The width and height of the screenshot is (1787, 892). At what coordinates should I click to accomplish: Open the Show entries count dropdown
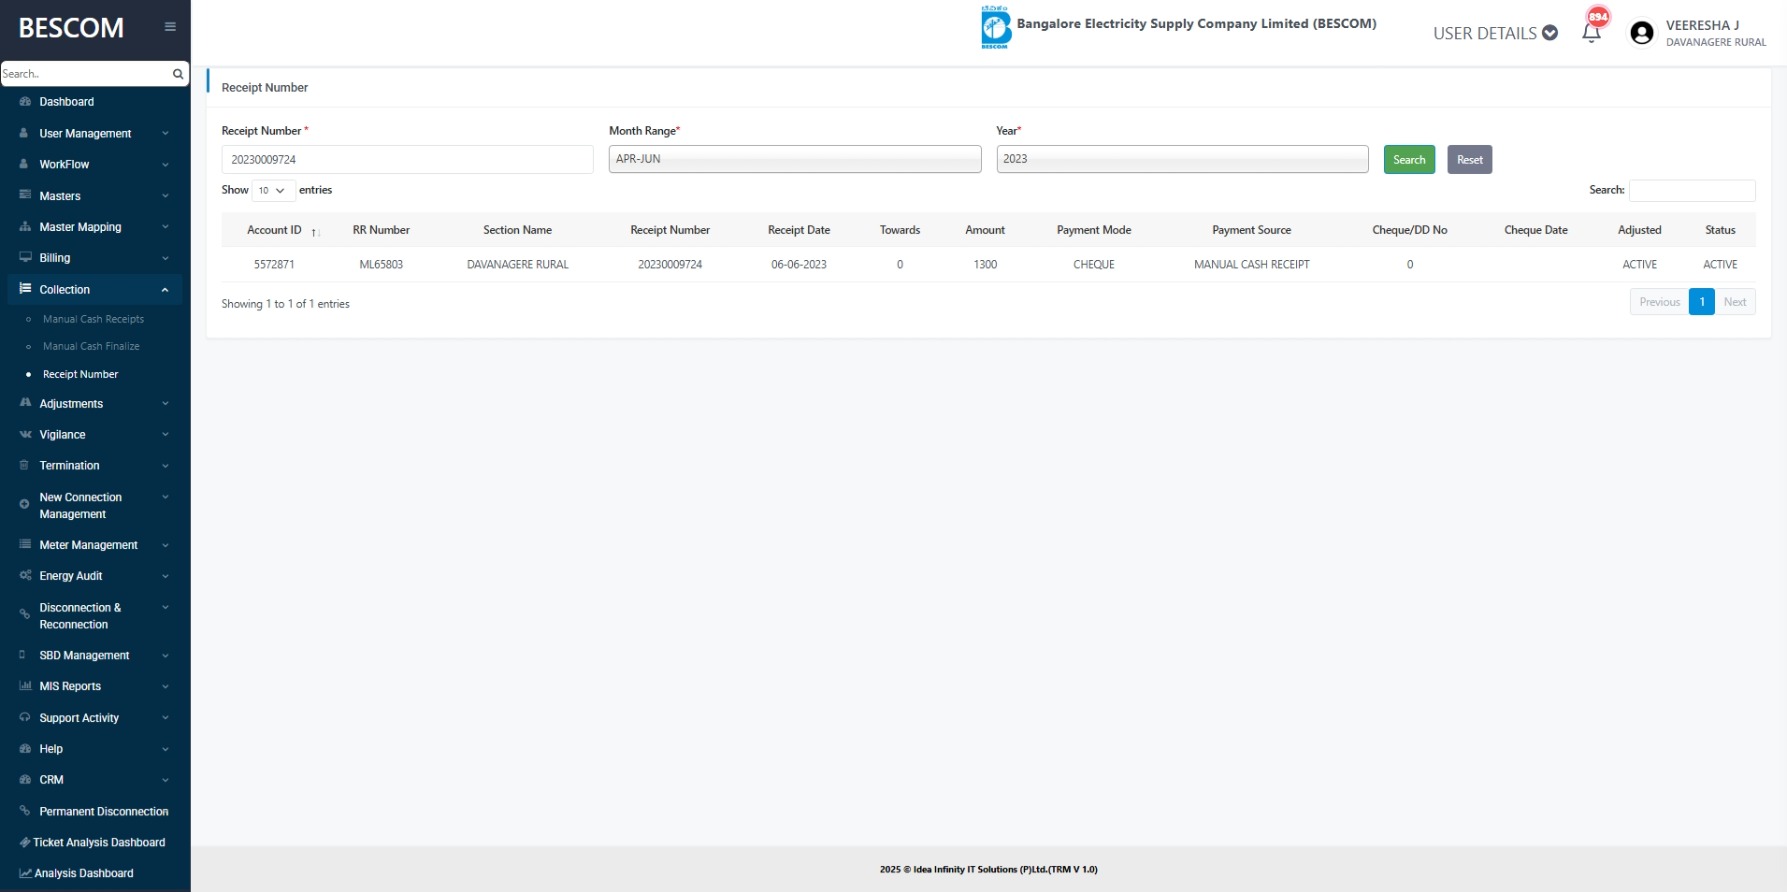[273, 190]
